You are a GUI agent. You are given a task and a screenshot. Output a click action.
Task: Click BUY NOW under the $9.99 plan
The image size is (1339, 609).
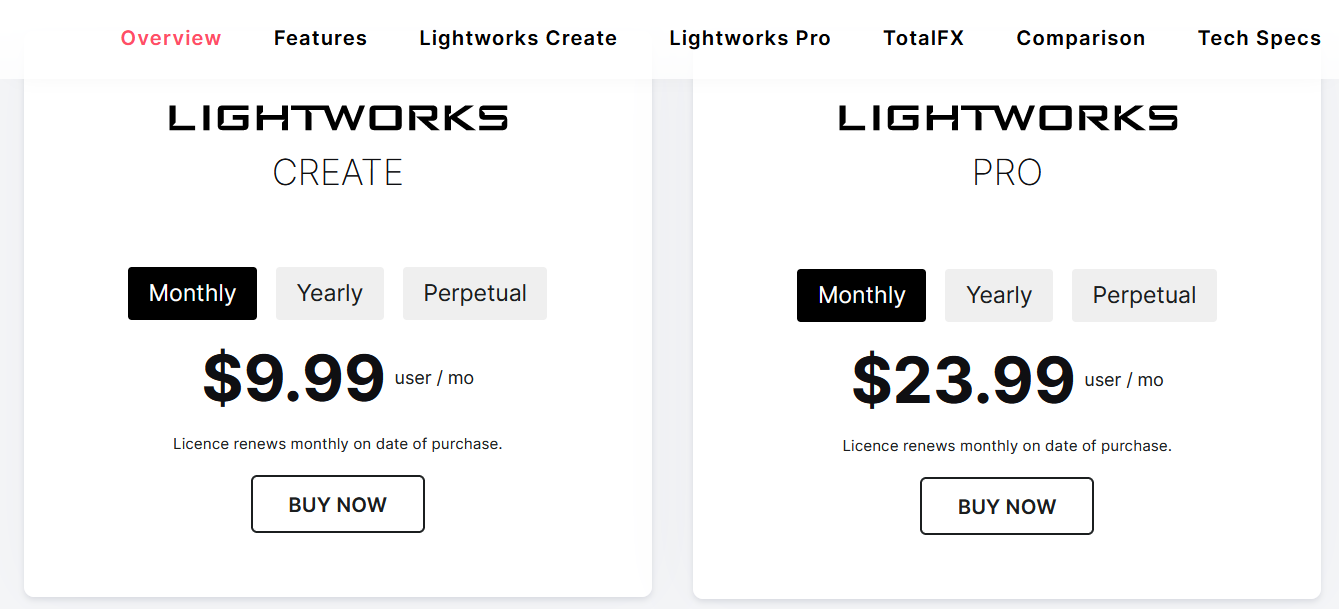tap(338, 504)
